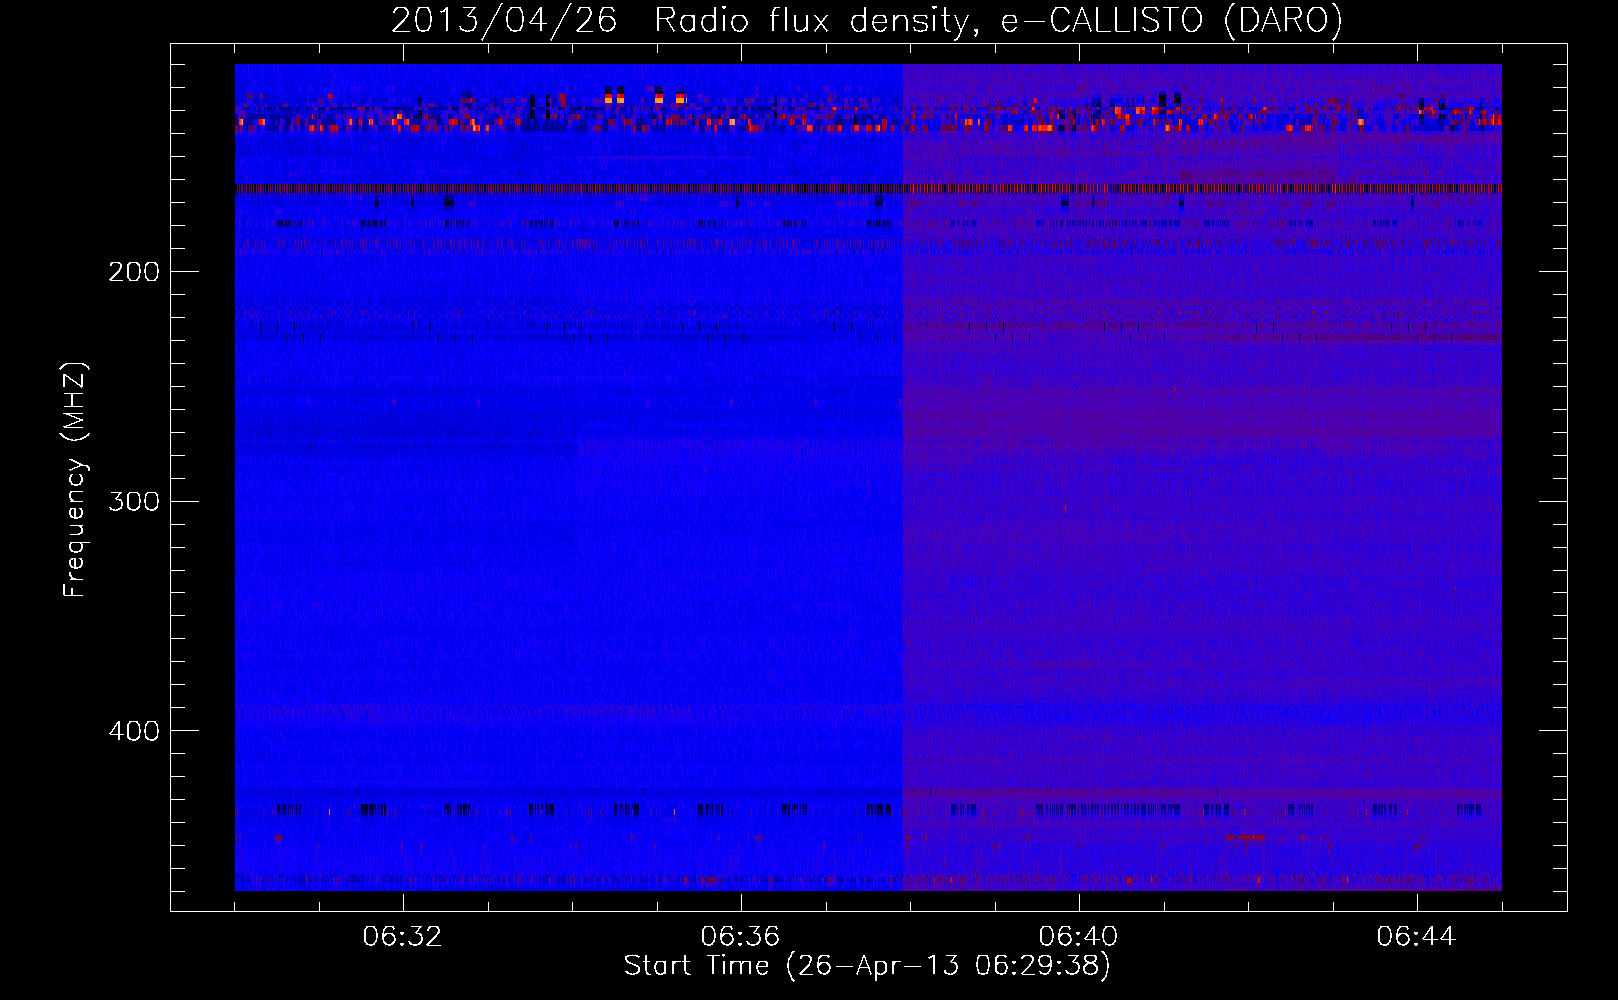This screenshot has height=1000, width=1618.
Task: Click the '06:32' time tick label
Action: pos(403,937)
